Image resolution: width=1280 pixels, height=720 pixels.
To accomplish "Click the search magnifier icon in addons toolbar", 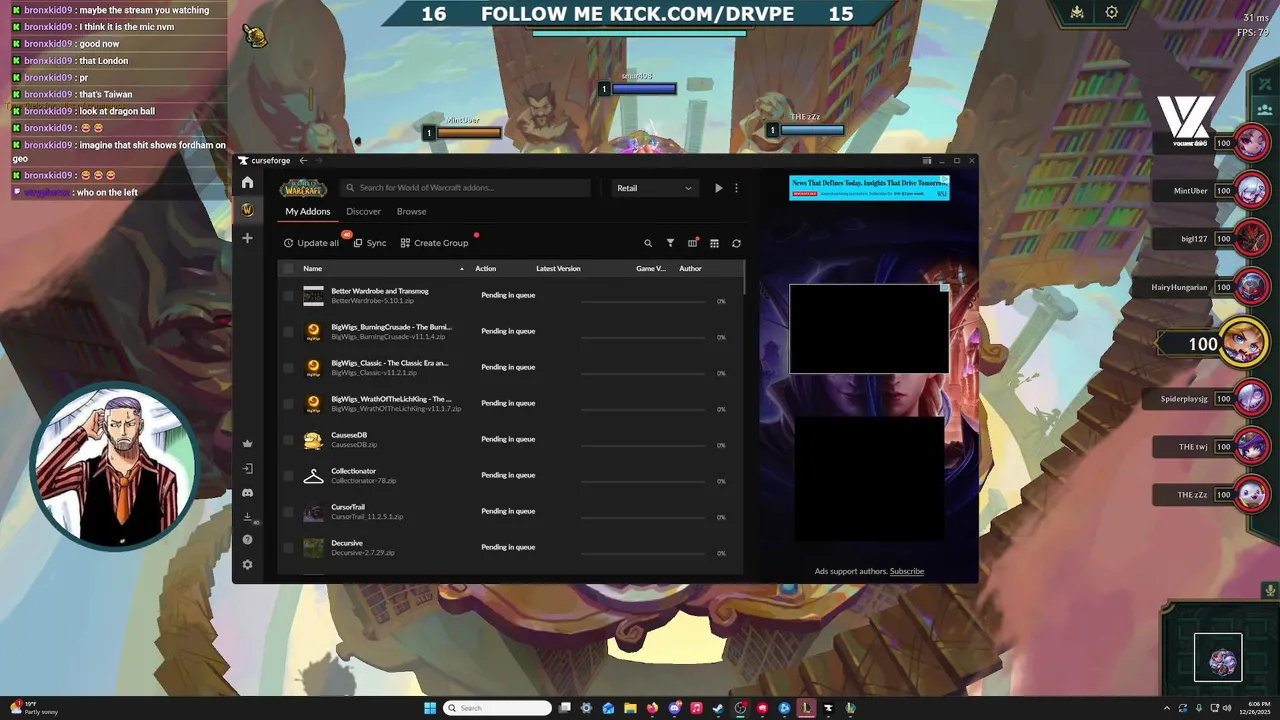I will [648, 243].
